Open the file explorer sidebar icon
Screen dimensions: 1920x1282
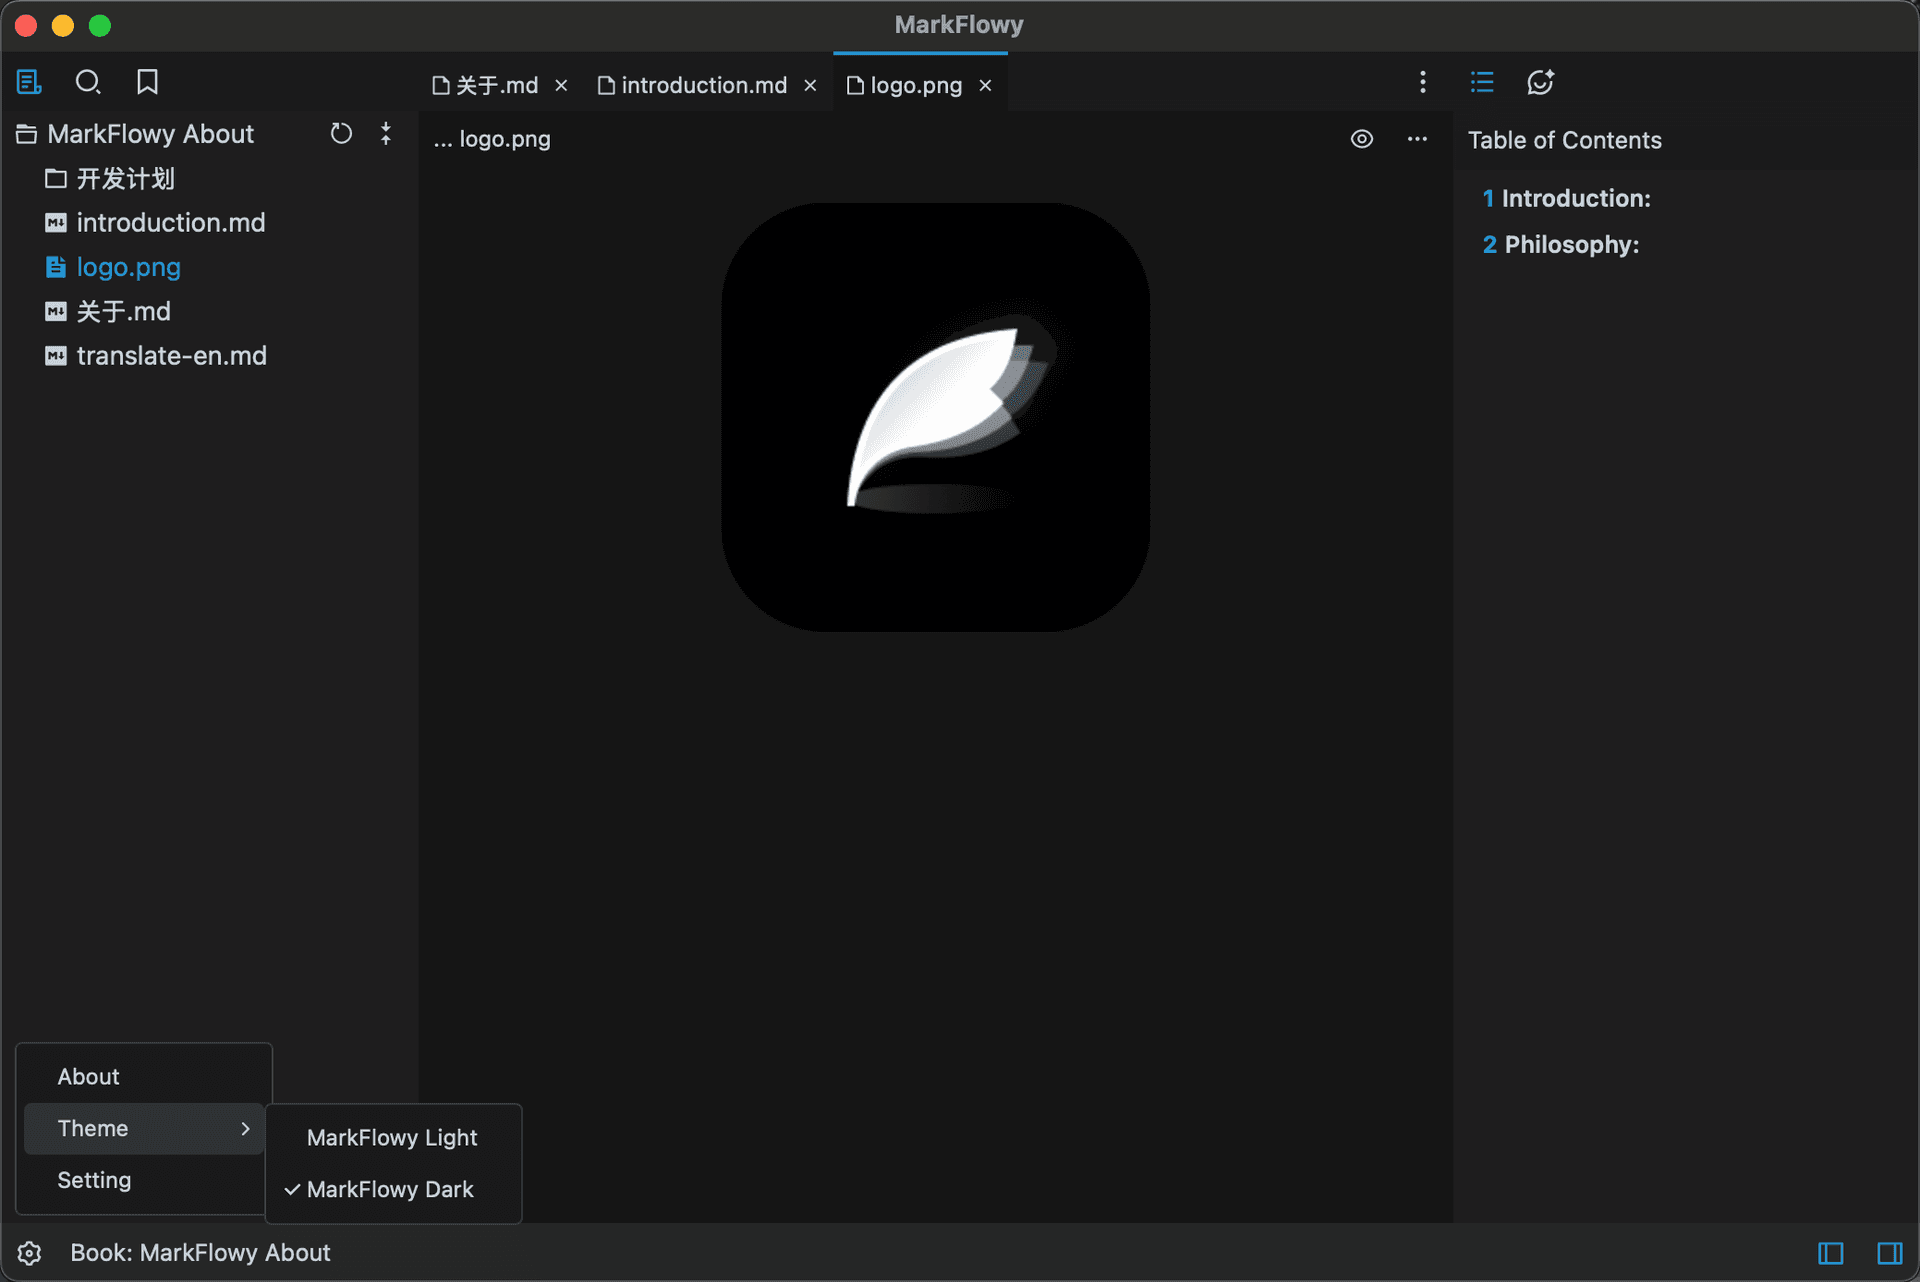28,82
